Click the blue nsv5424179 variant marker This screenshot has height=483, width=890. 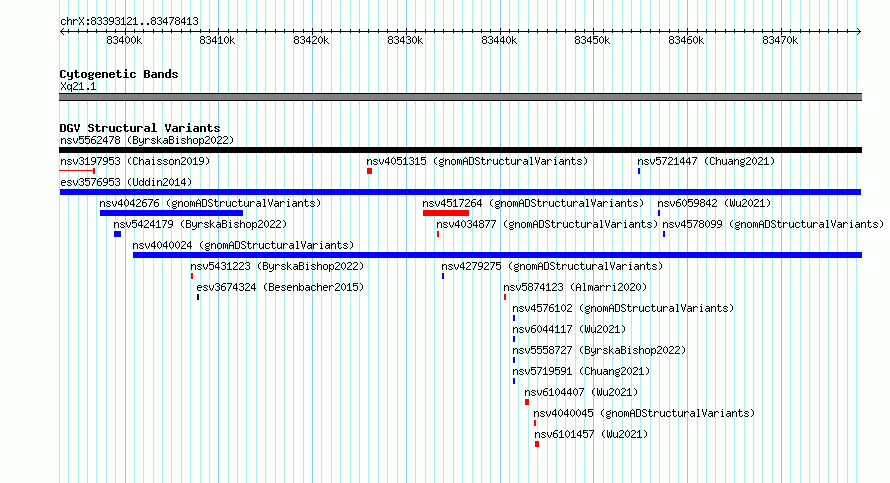pos(117,234)
